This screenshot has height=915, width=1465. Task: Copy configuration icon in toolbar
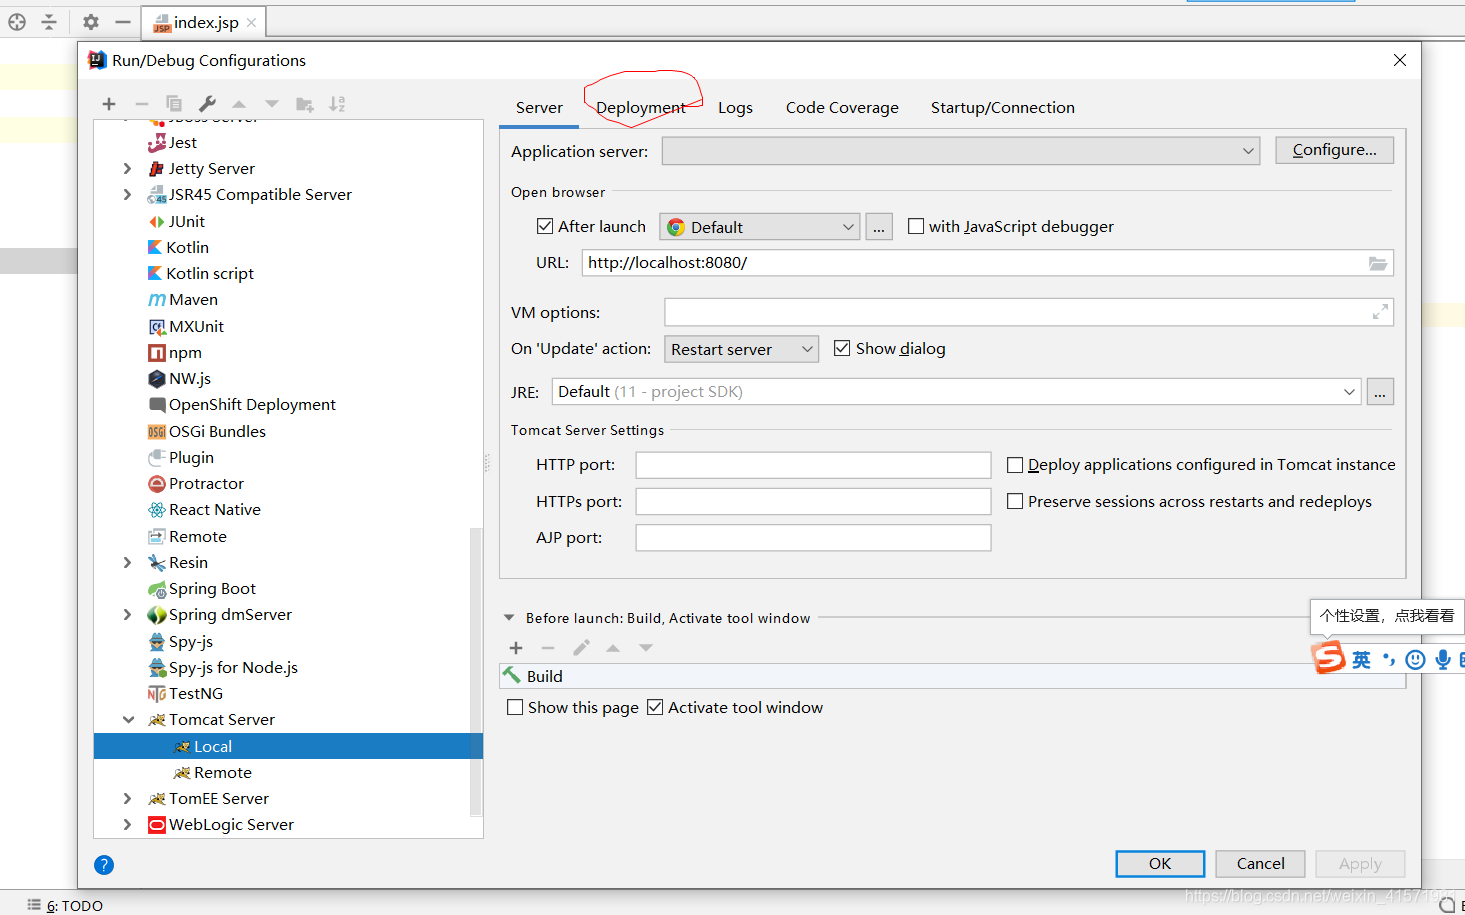(174, 104)
